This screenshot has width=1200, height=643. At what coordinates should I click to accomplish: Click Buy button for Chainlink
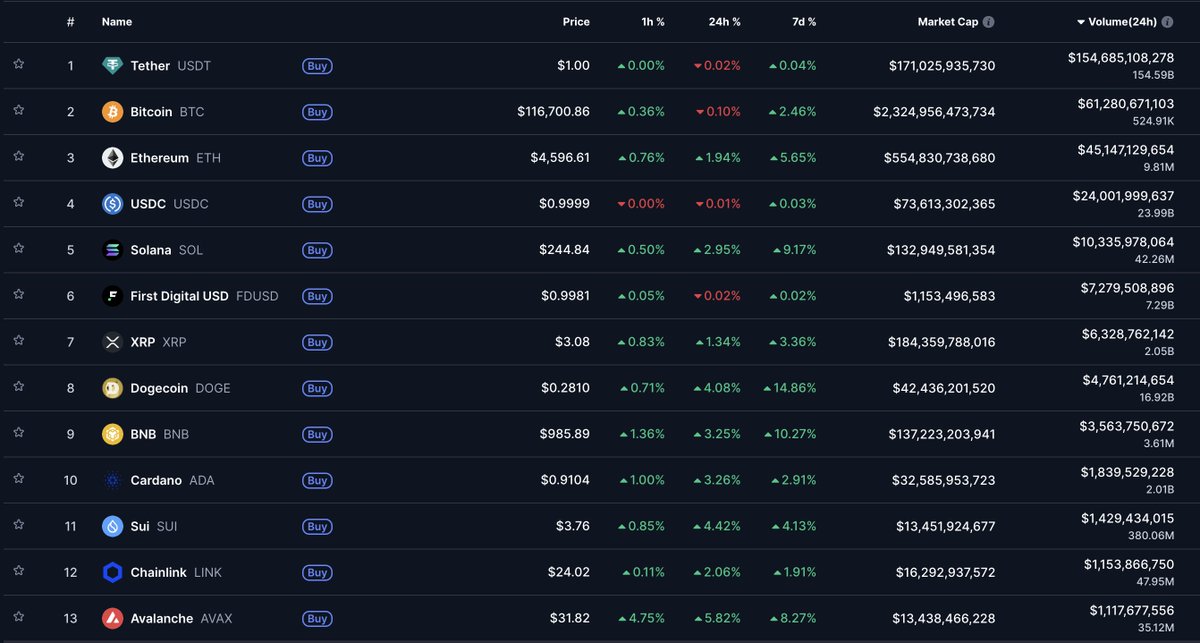coord(317,572)
